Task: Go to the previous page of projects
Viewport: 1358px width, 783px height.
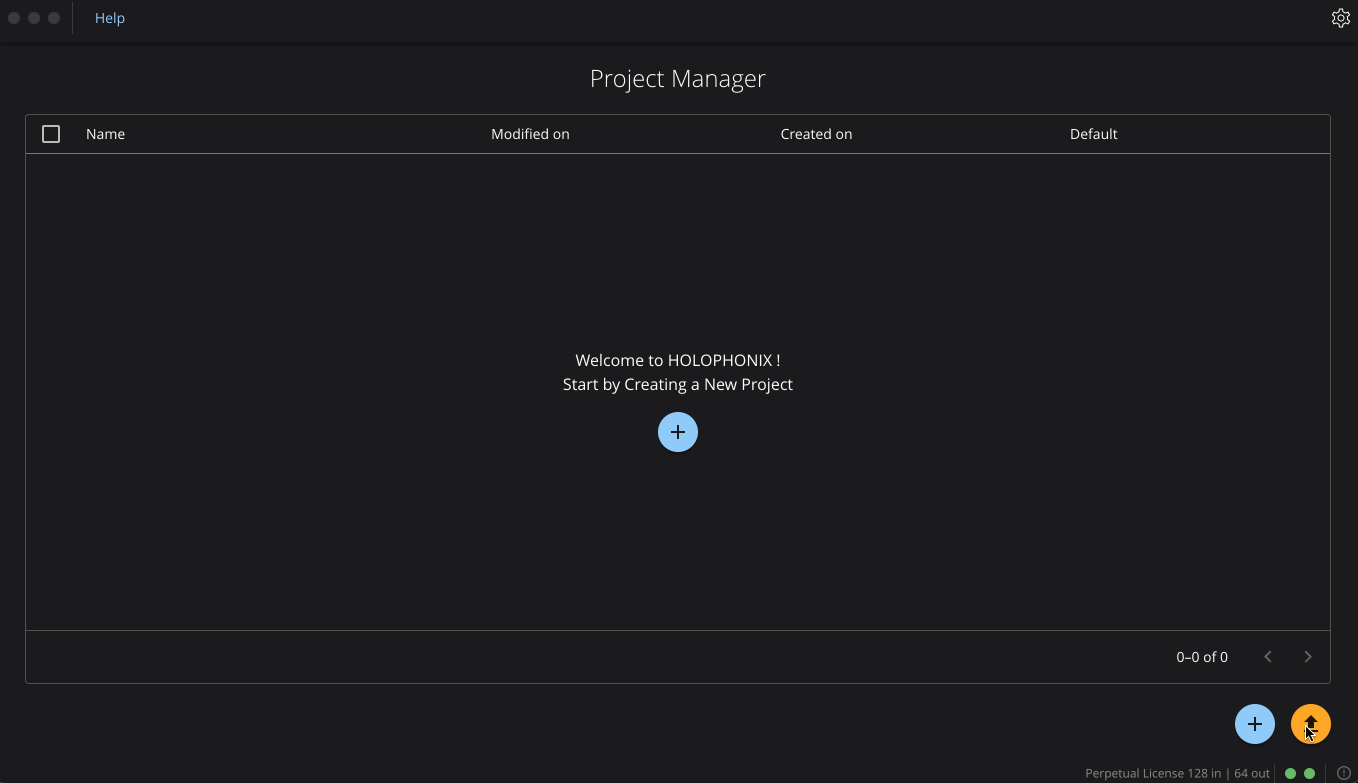Action: point(1268,657)
